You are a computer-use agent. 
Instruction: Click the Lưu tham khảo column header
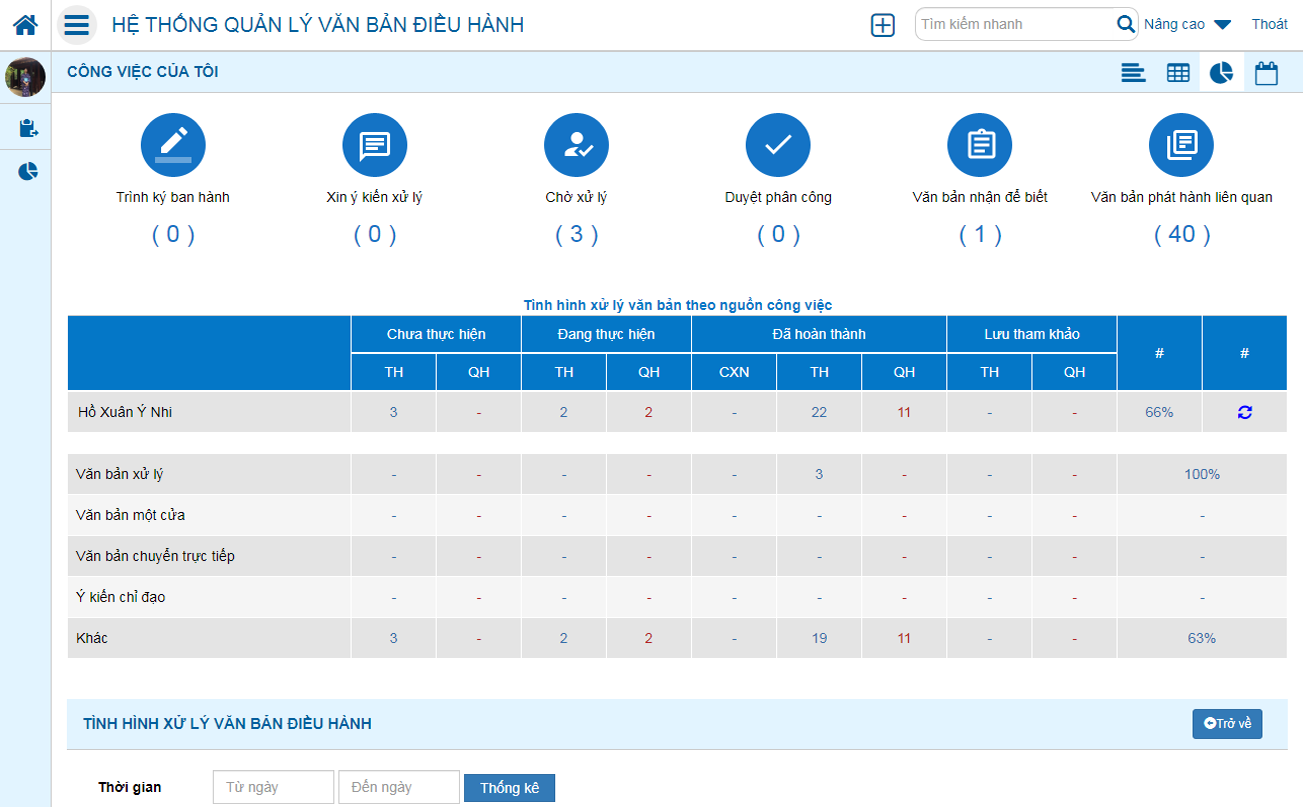pyautogui.click(x=1032, y=334)
